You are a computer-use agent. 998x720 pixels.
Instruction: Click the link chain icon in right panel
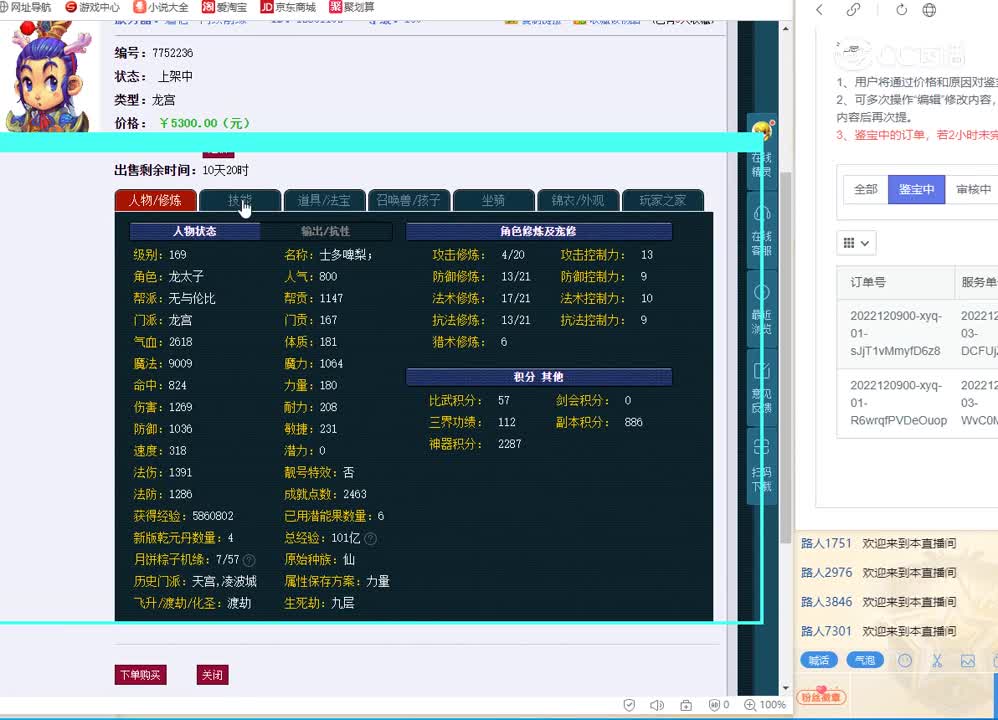pyautogui.click(x=853, y=10)
